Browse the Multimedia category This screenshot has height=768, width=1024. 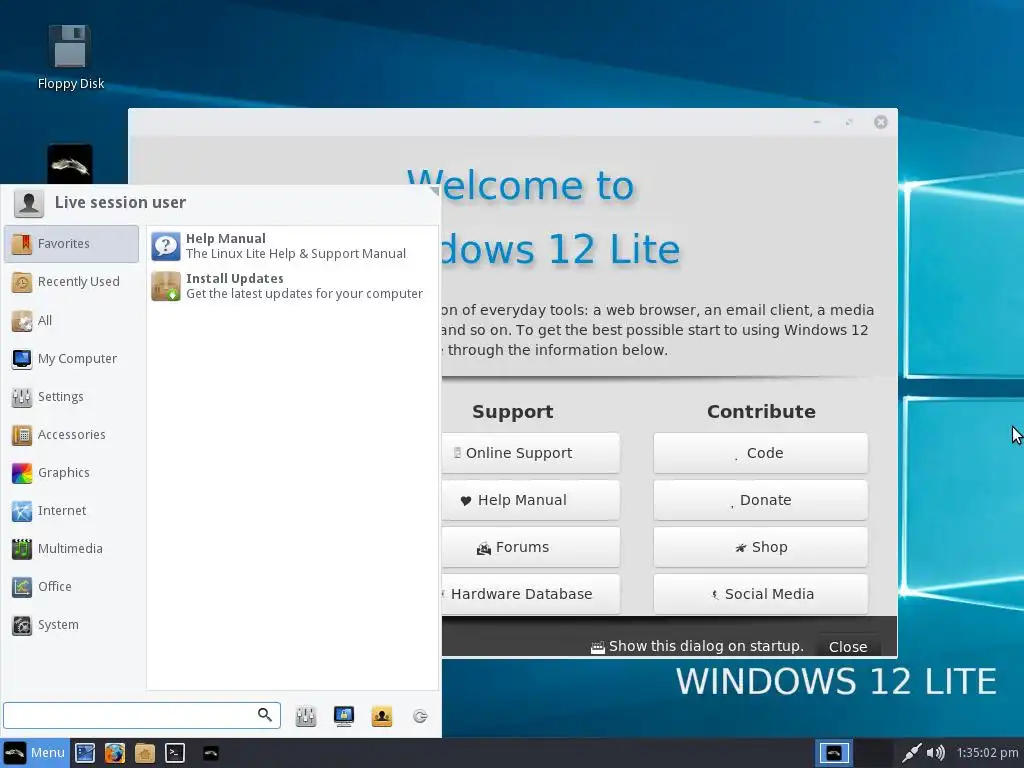[72, 549]
